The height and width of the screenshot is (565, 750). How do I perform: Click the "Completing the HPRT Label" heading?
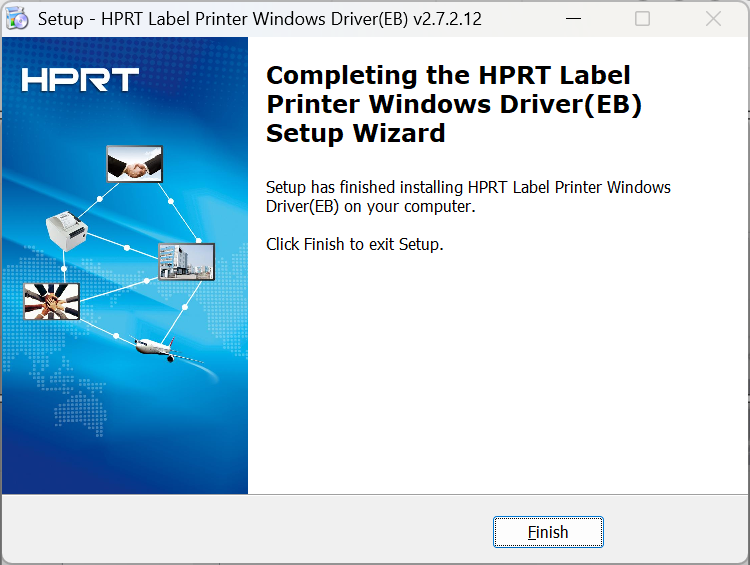pos(448,76)
